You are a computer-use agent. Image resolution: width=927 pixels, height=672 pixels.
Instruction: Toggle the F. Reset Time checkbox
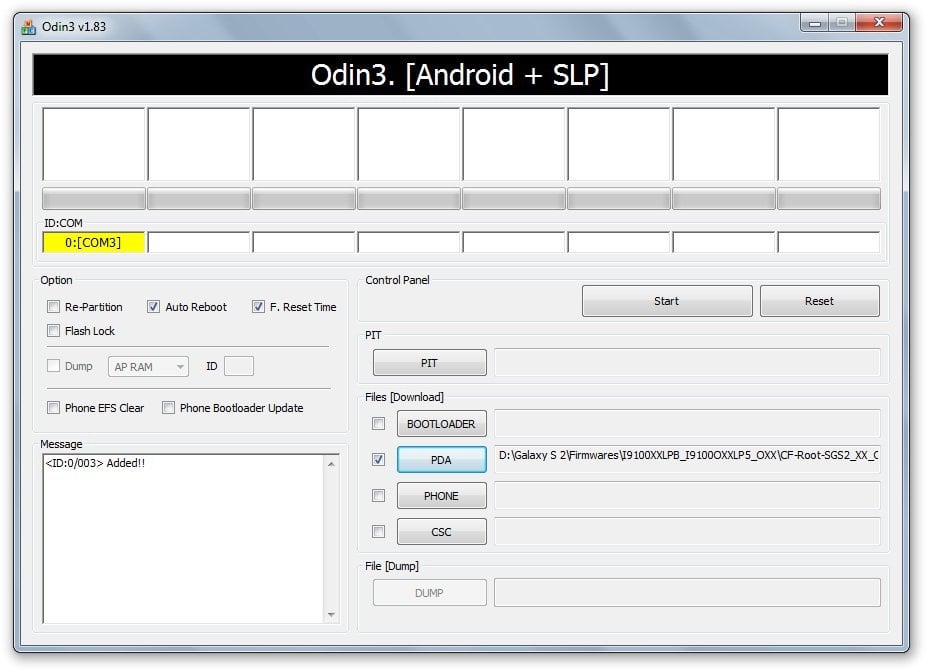click(258, 307)
